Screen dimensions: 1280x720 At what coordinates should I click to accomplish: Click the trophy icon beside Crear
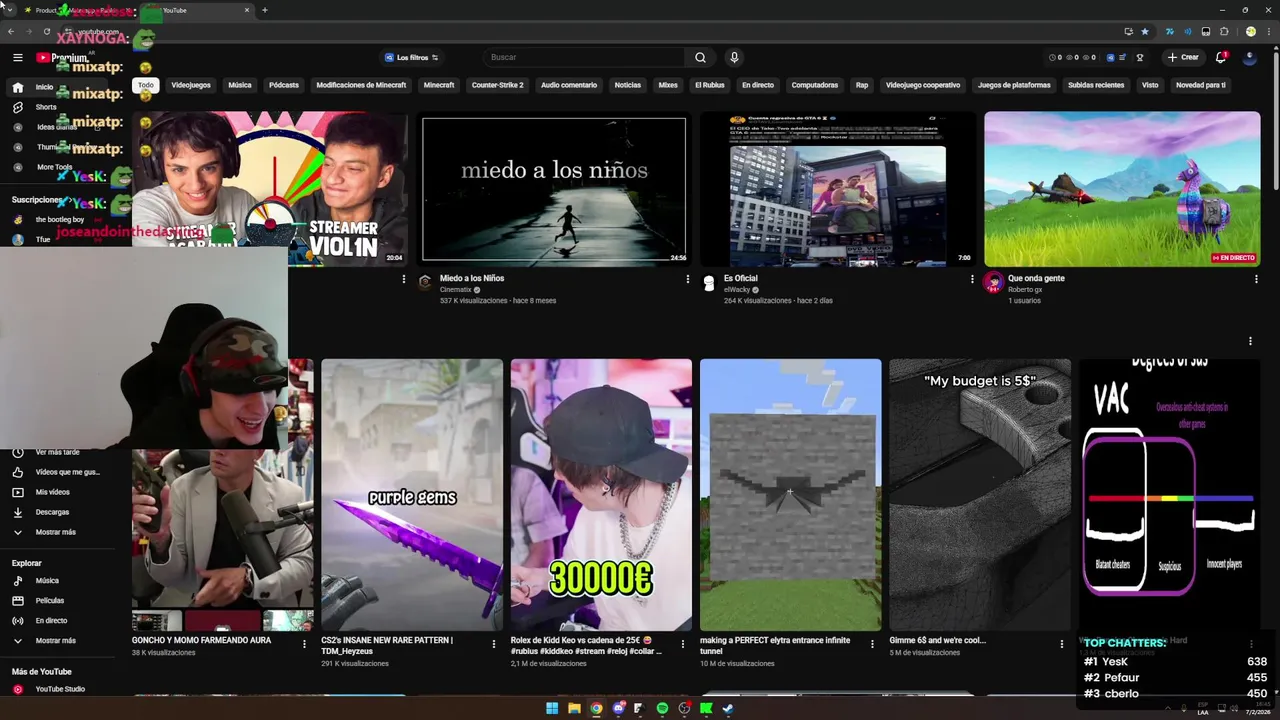[1140, 57]
